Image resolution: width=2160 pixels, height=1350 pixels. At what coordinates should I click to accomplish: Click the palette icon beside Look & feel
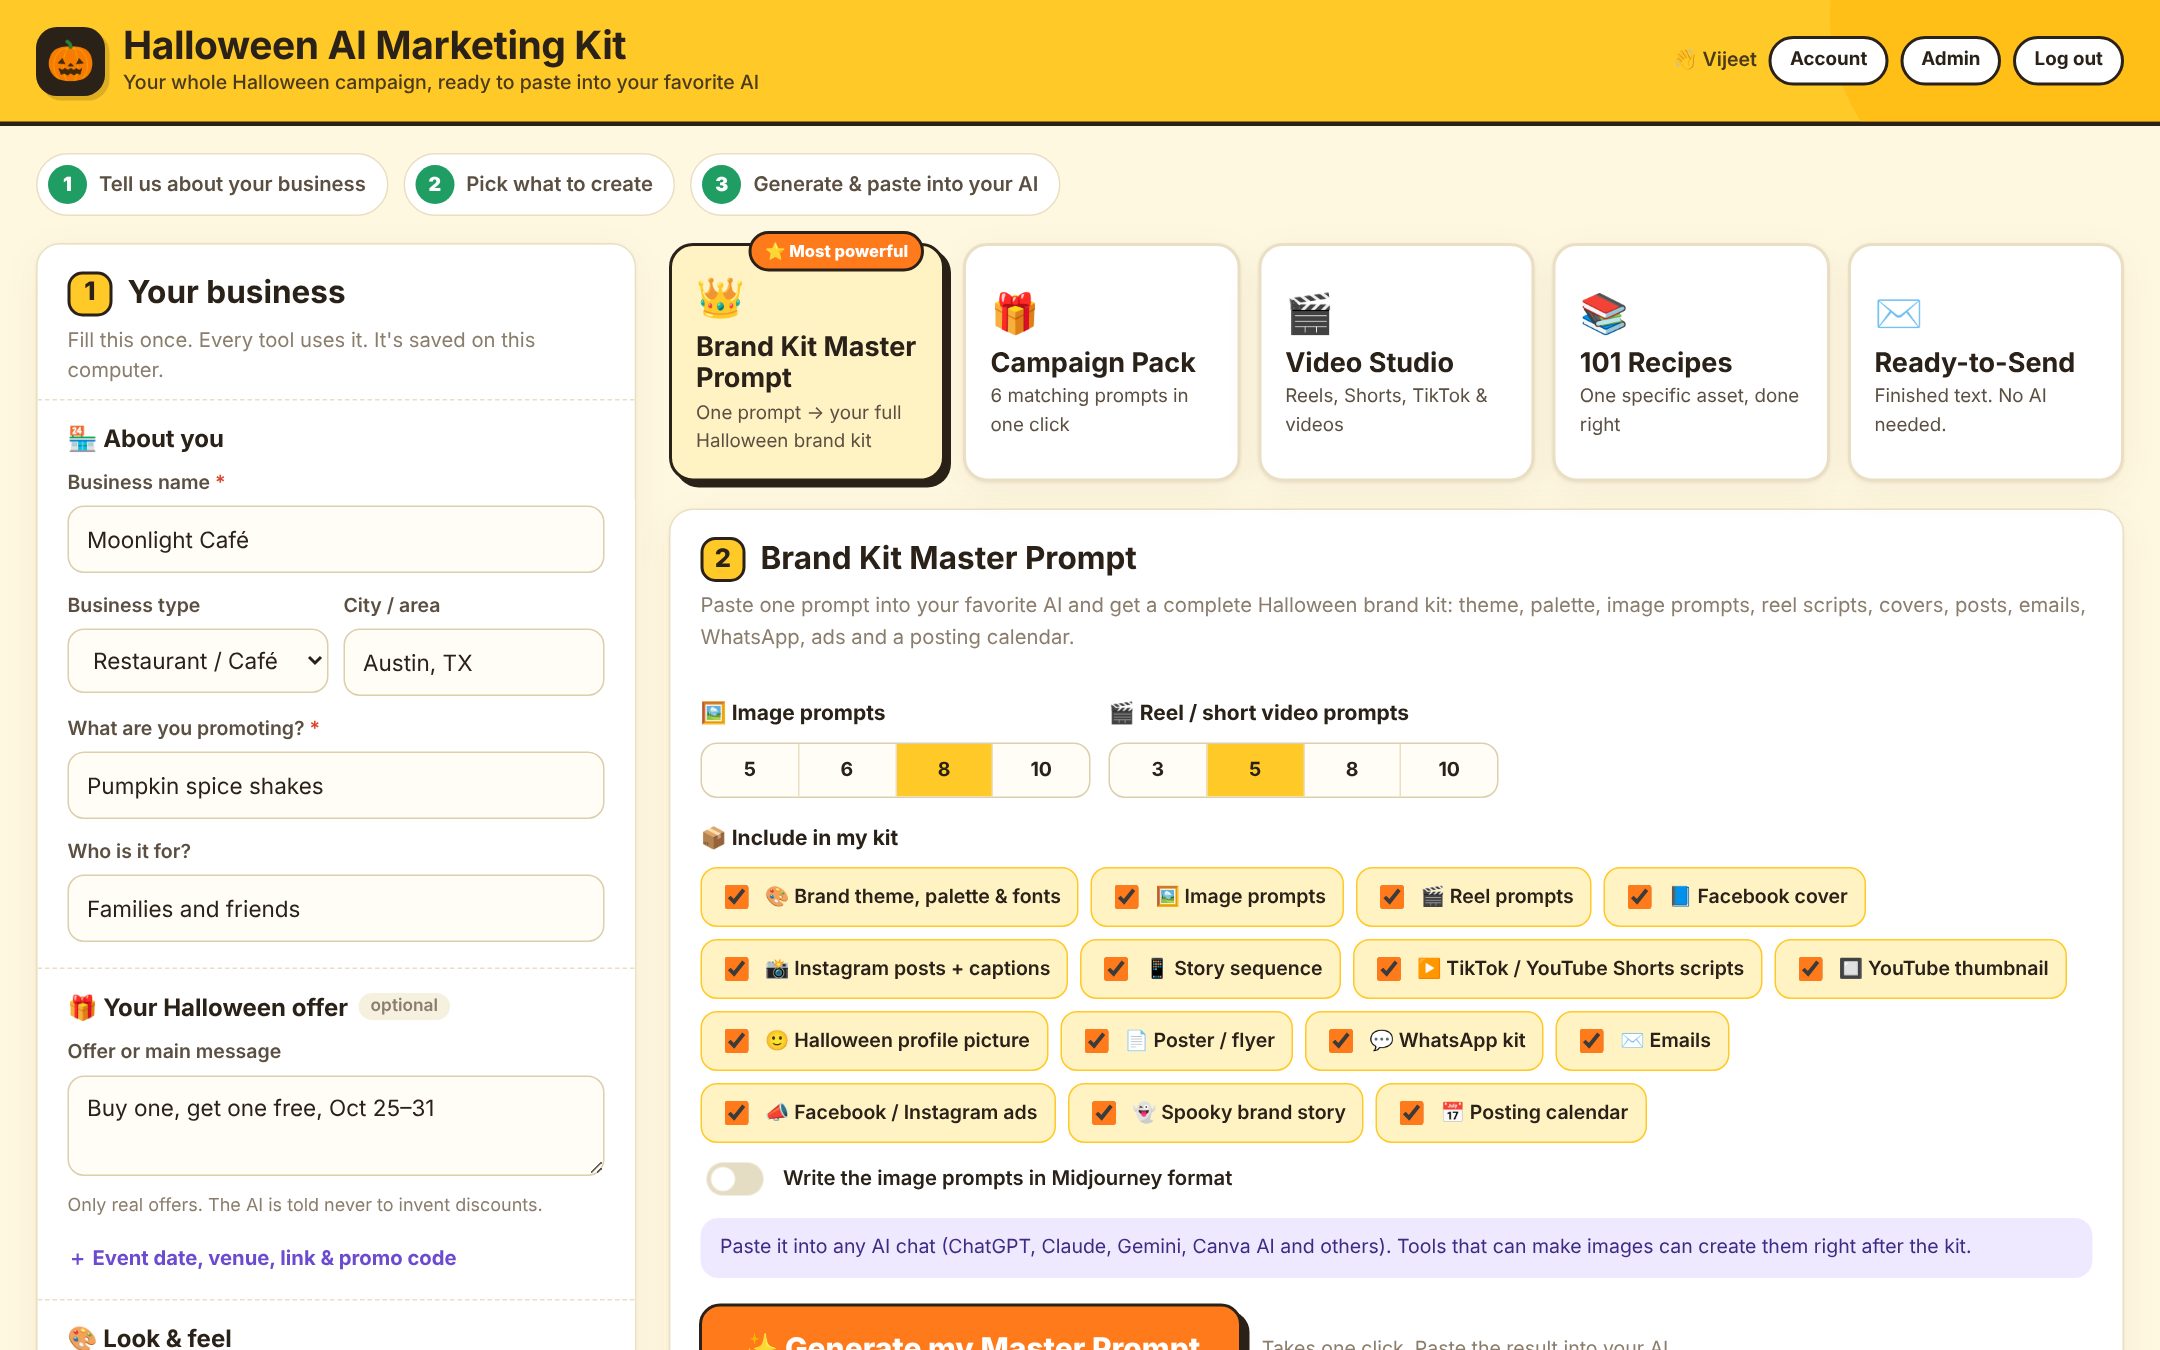click(x=82, y=1338)
